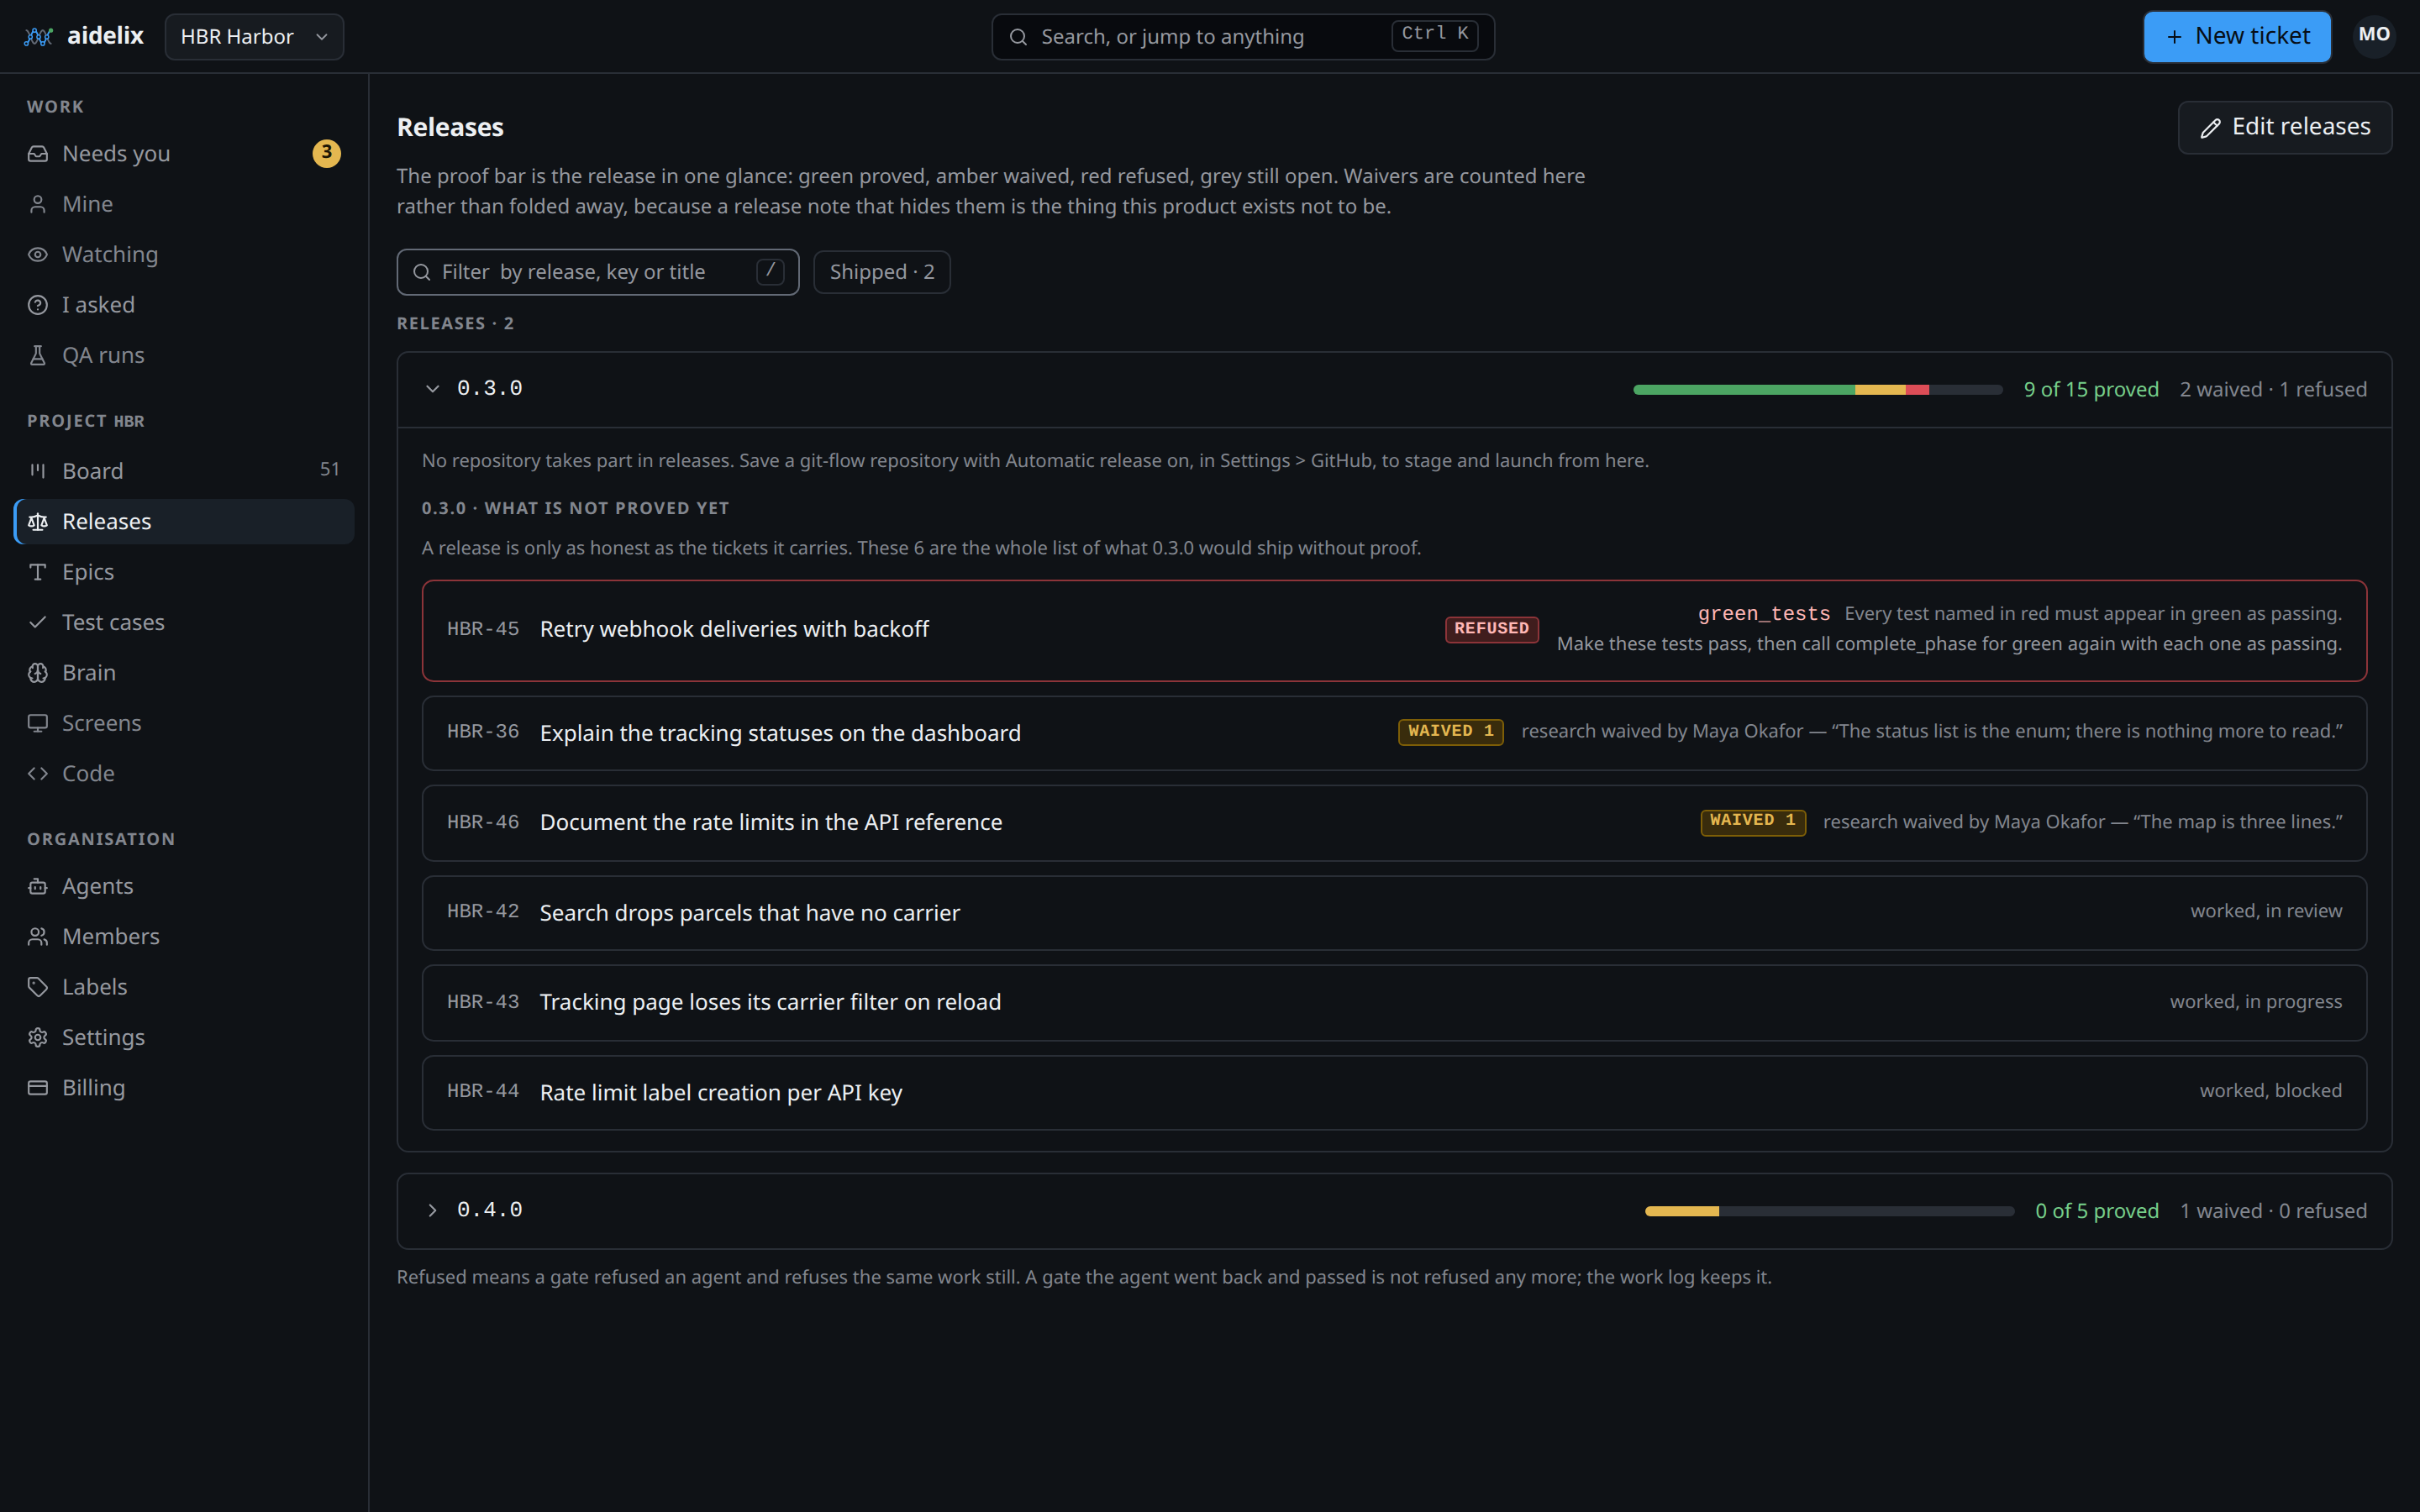Image resolution: width=2420 pixels, height=1512 pixels.
Task: Open the Screens monitor icon
Action: pyautogui.click(x=38, y=723)
